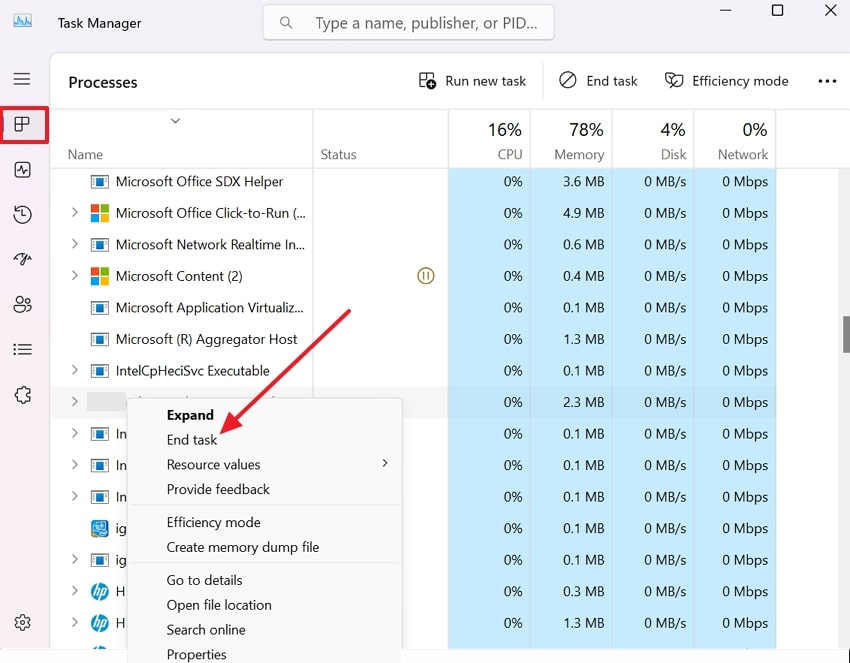Select Microsoft Office SDX Helper row
Image resolution: width=850 pixels, height=663 pixels.
click(x=413, y=182)
